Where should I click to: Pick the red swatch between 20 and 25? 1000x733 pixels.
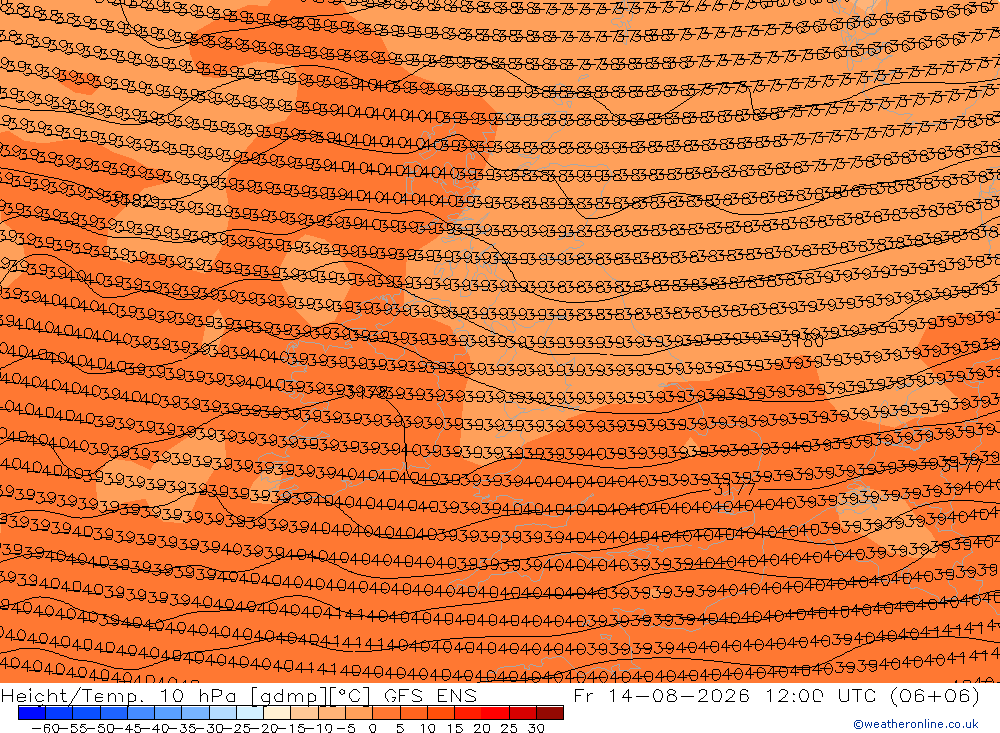click(x=496, y=713)
